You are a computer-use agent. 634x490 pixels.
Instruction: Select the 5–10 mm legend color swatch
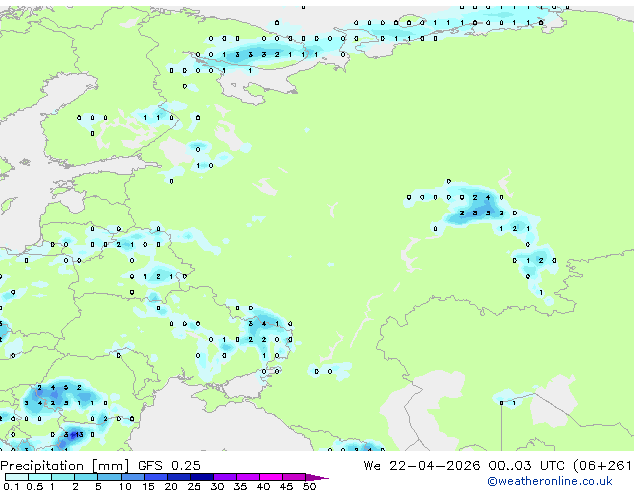click(110, 477)
